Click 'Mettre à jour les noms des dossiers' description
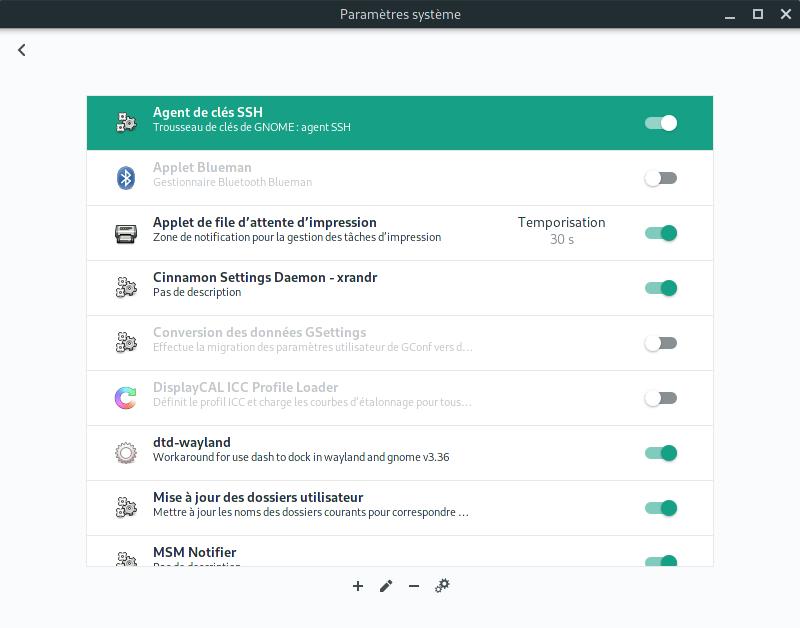The width and height of the screenshot is (800, 628). [x=311, y=512]
